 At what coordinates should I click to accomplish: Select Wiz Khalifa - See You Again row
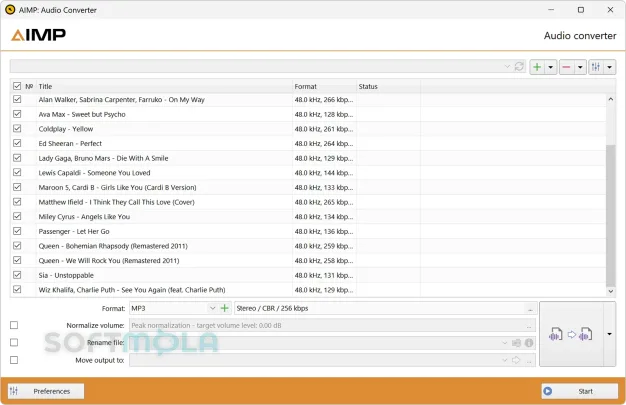coord(308,290)
